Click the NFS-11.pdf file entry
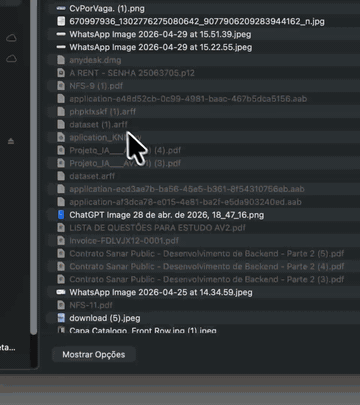This screenshot has width=360, height=405. (x=91, y=305)
